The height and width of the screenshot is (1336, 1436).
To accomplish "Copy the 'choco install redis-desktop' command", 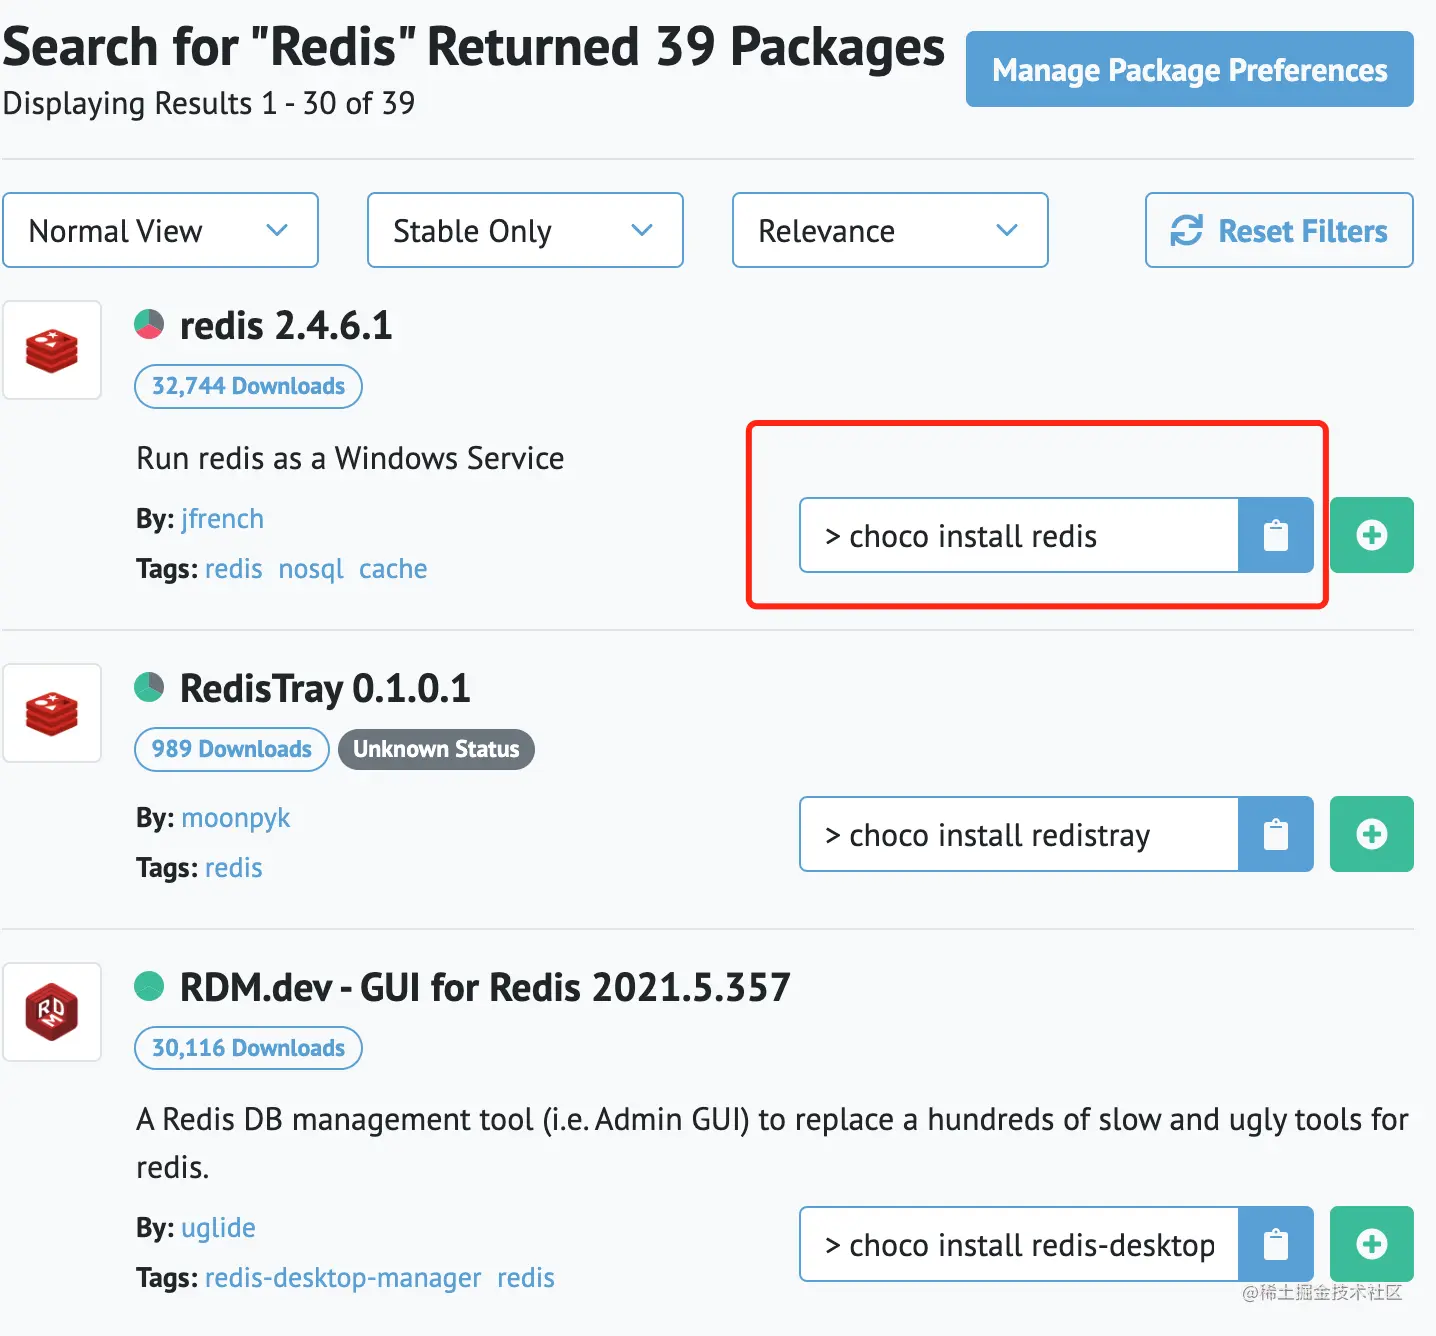I will click(x=1275, y=1244).
